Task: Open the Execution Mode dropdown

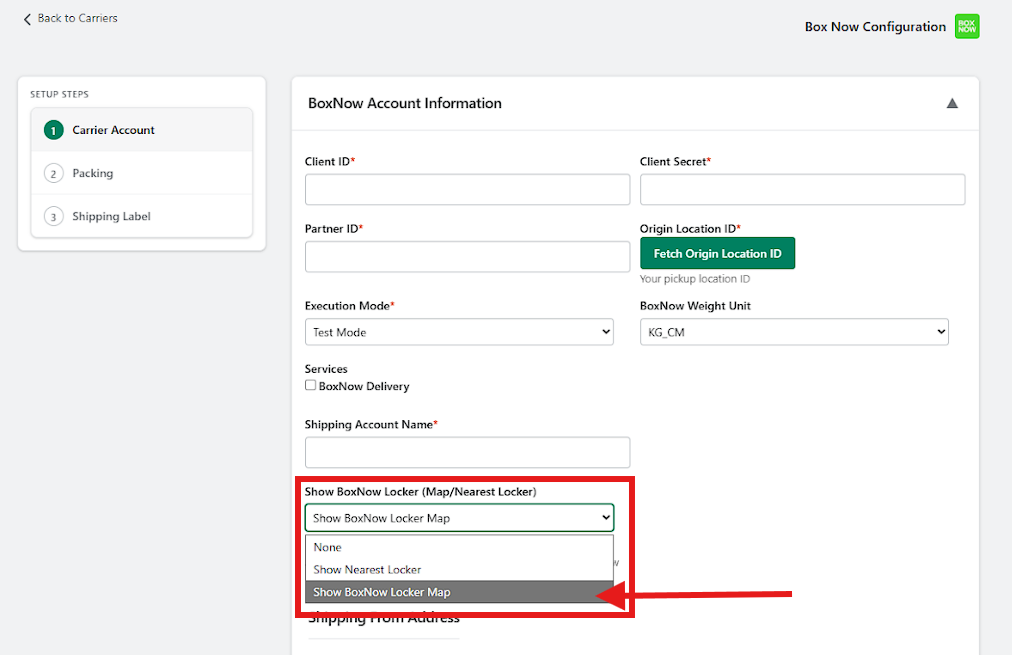Action: tap(459, 332)
